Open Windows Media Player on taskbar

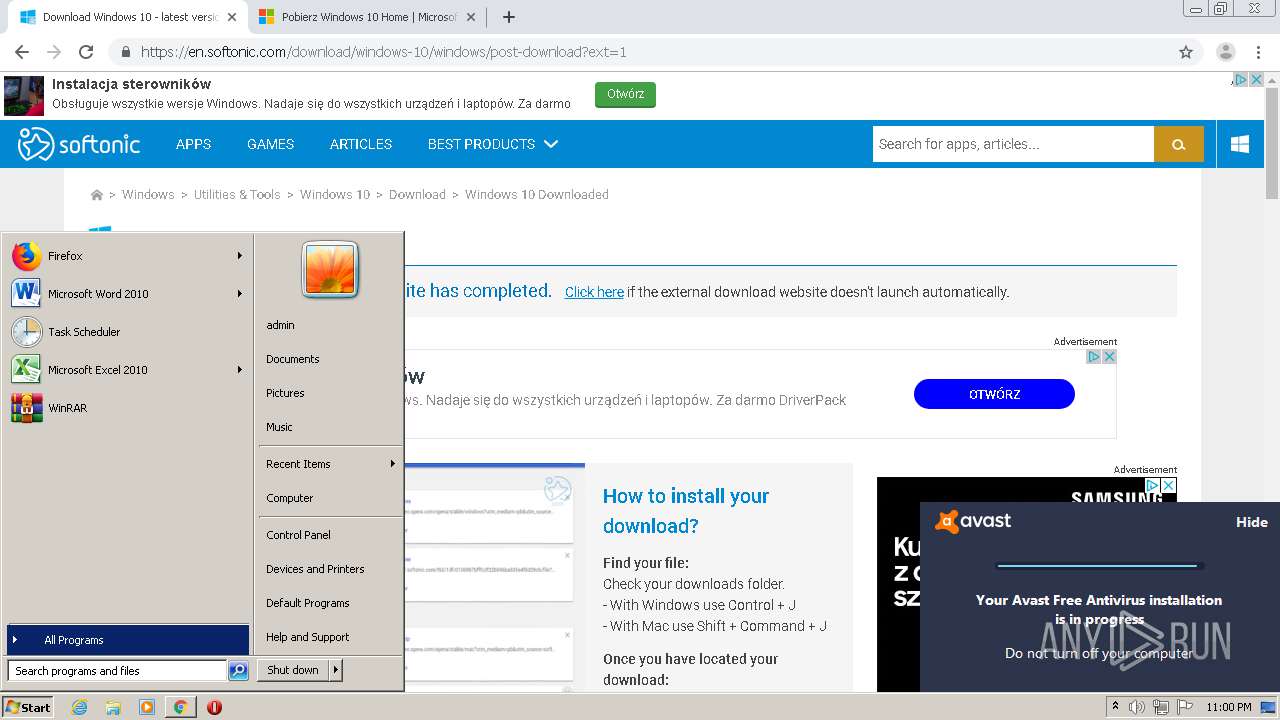click(x=147, y=707)
